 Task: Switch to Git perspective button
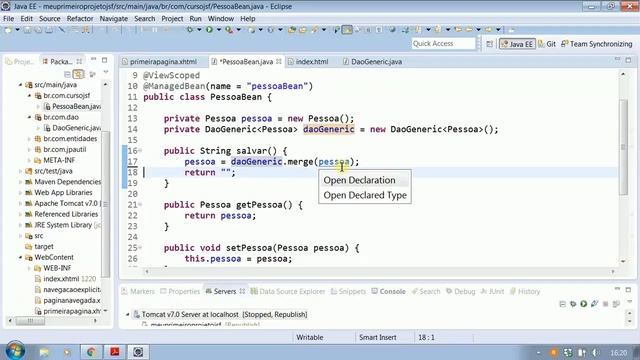[x=547, y=44]
